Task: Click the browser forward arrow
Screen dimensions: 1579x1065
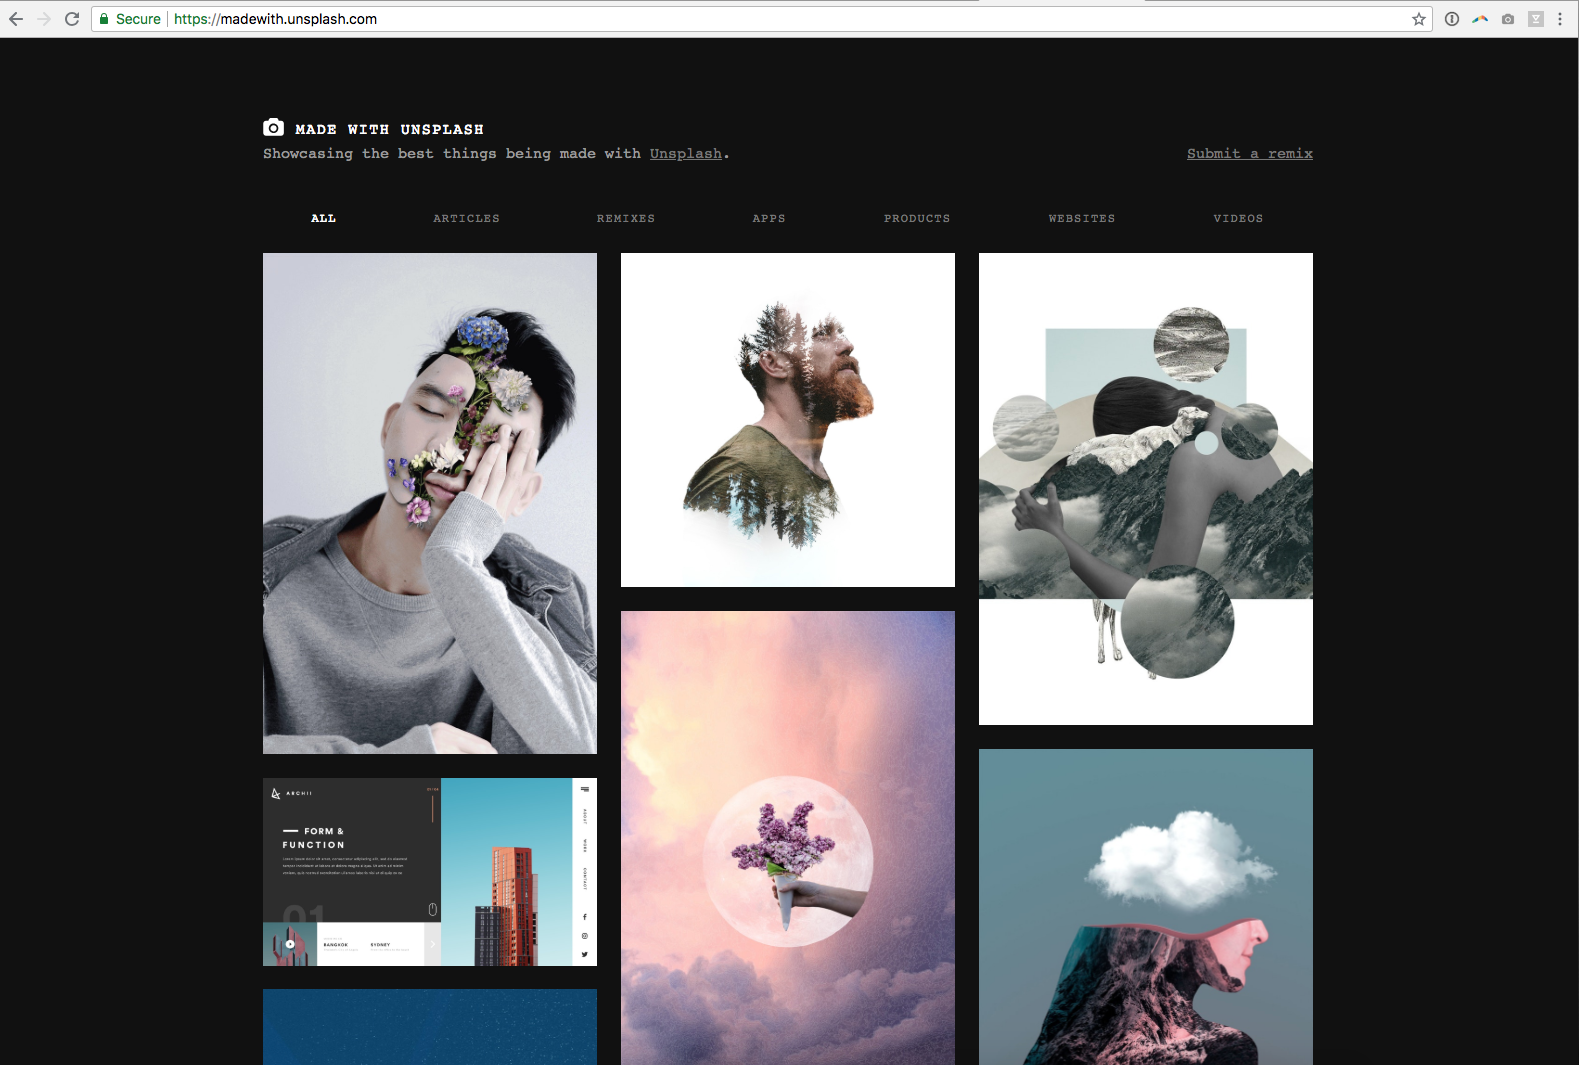Action: pos(44,19)
